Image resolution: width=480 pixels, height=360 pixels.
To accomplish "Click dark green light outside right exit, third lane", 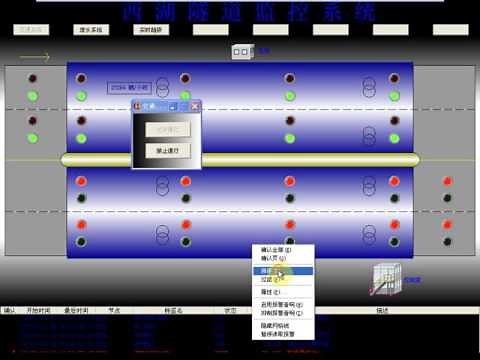I will tap(447, 198).
